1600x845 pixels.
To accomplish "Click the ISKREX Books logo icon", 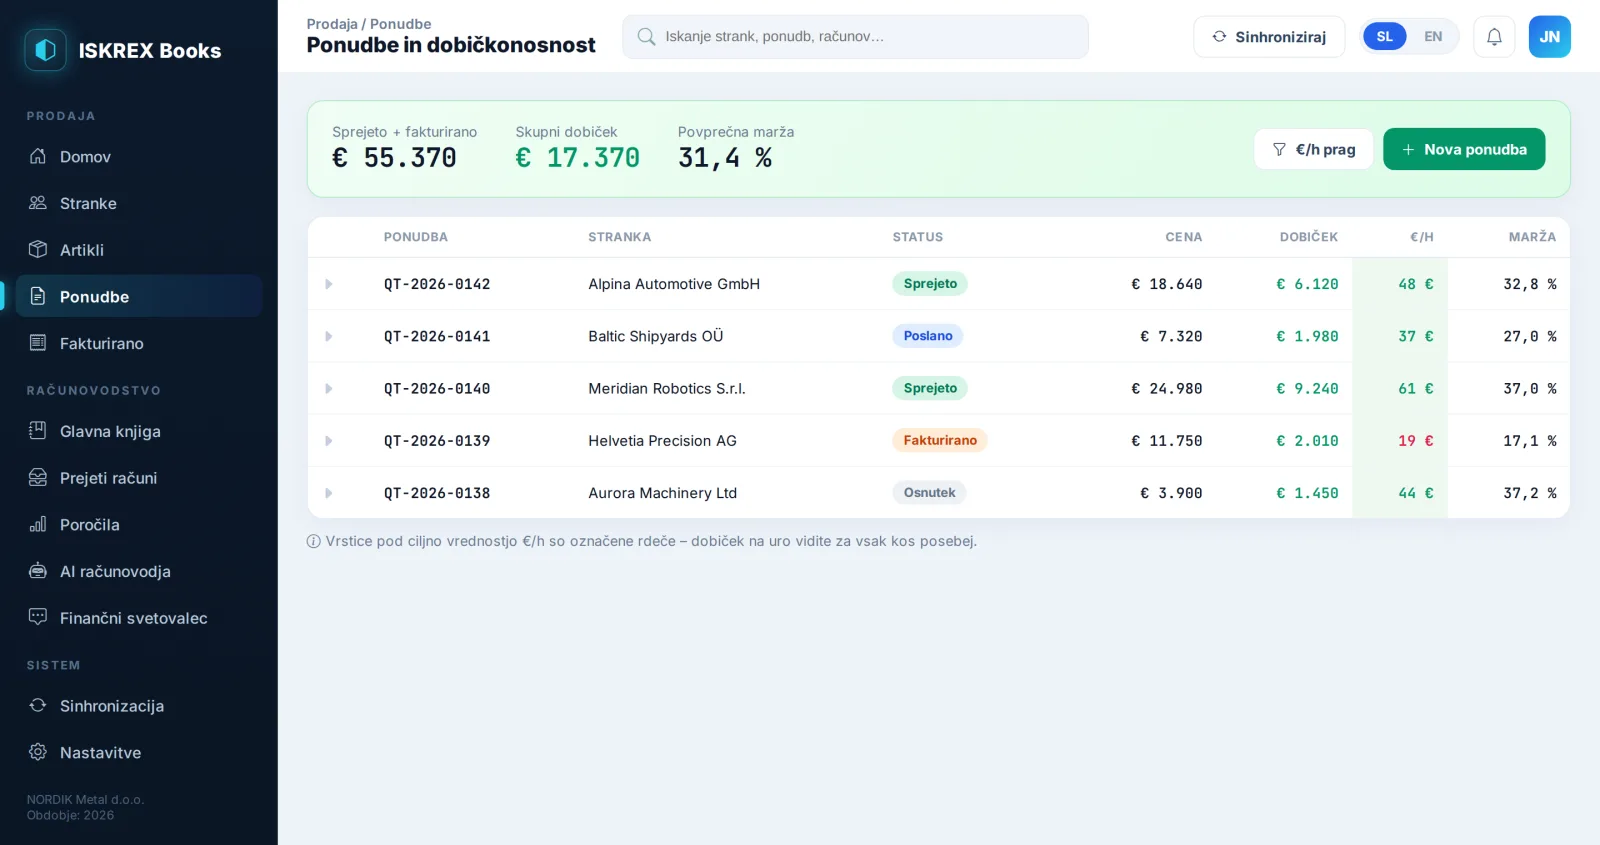I will tap(45, 50).
